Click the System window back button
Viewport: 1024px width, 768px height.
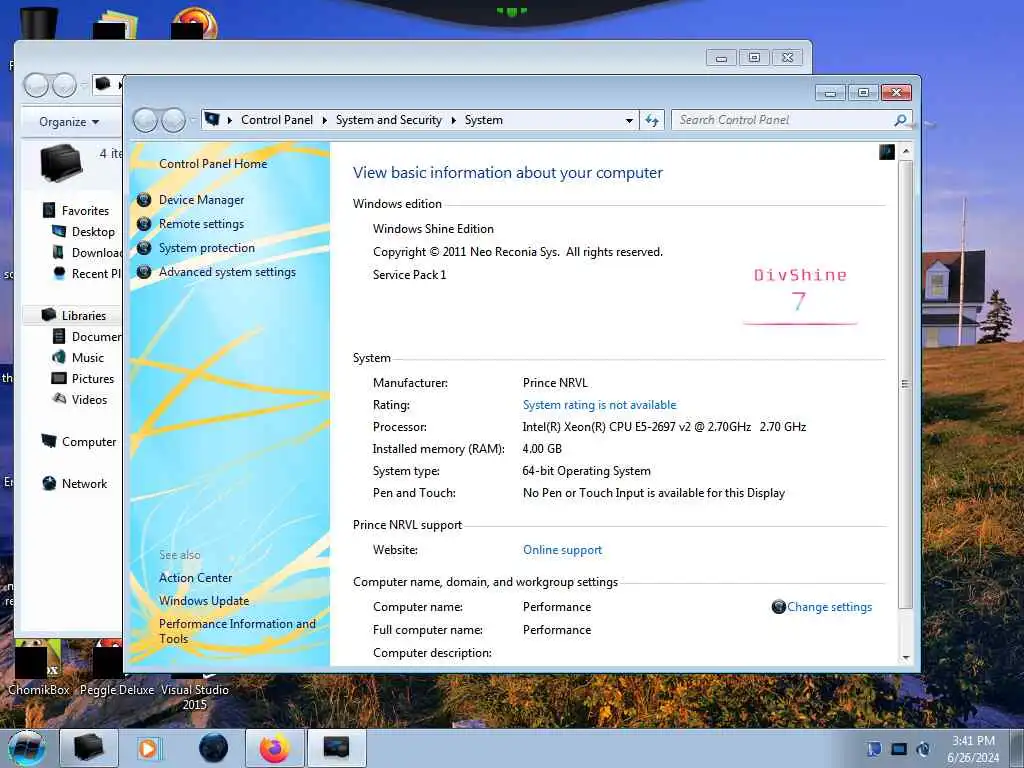point(145,121)
